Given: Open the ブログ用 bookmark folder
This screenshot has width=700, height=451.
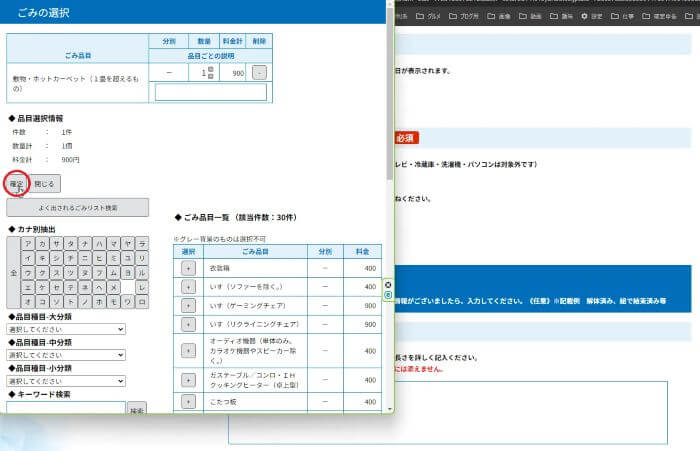Looking at the screenshot, I should (x=464, y=16).
